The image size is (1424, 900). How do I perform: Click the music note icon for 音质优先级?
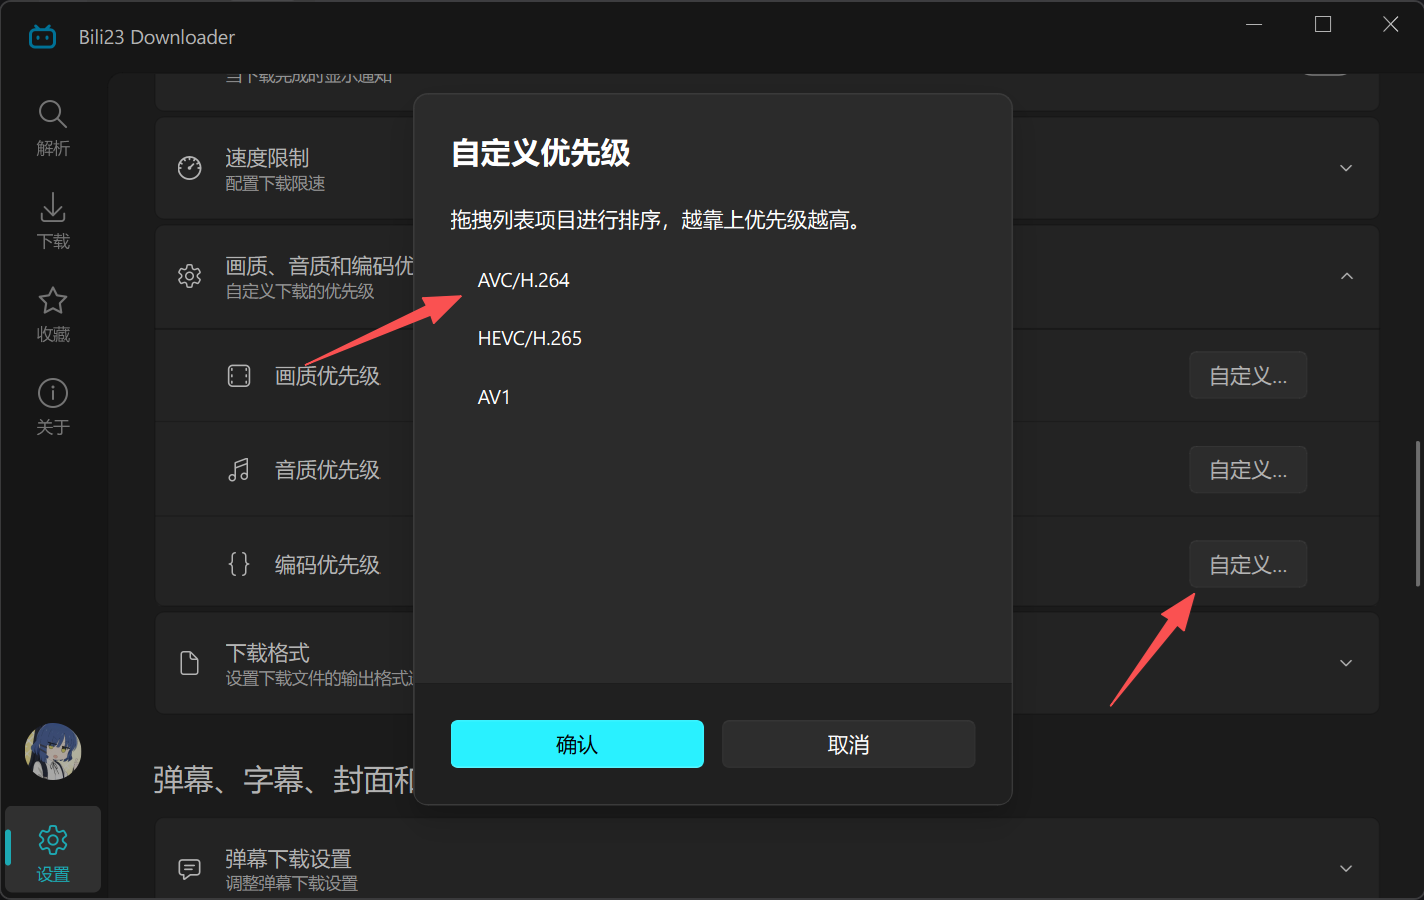pos(239,469)
